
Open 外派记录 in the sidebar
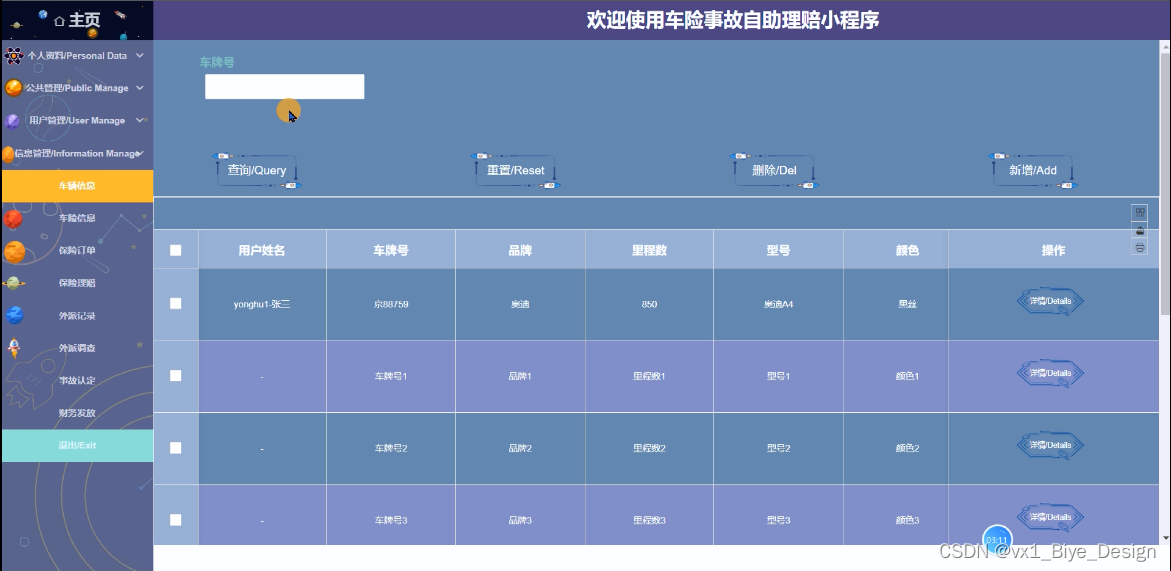(78, 316)
